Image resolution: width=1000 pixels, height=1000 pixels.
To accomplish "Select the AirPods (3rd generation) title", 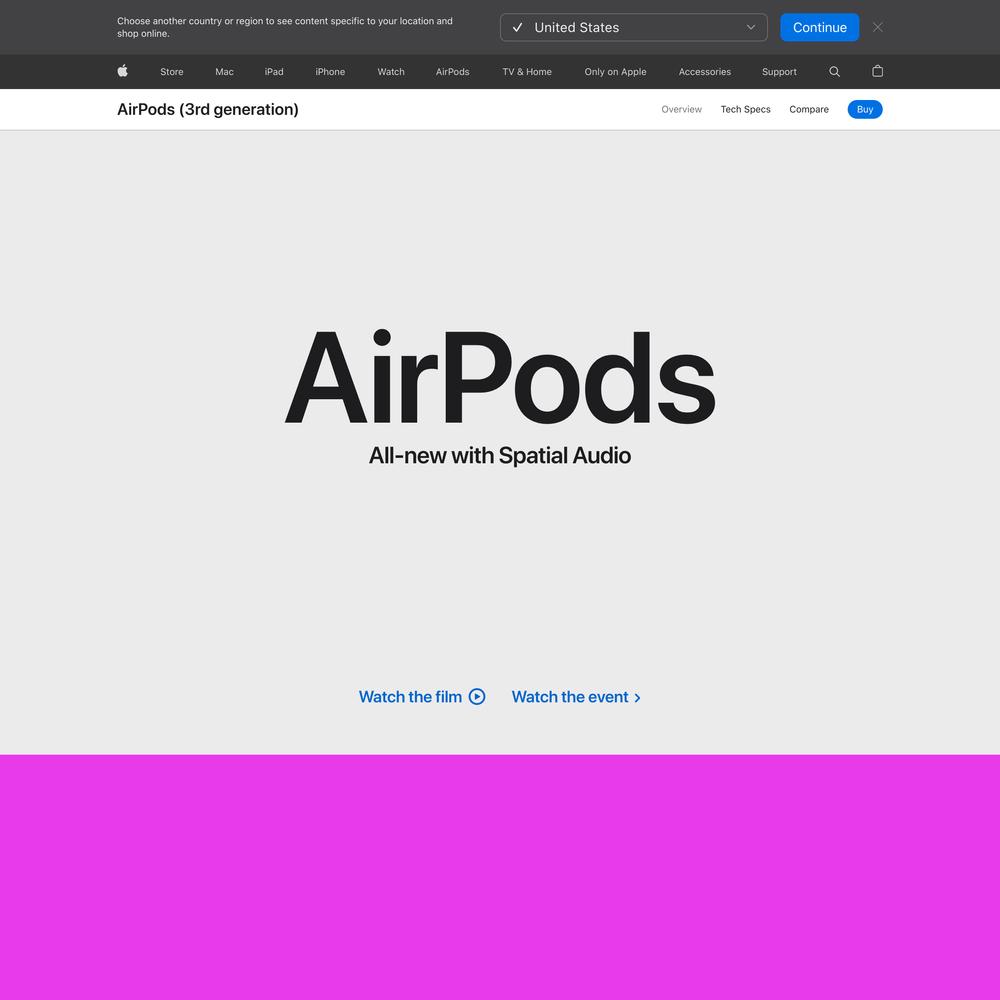I will [x=208, y=110].
